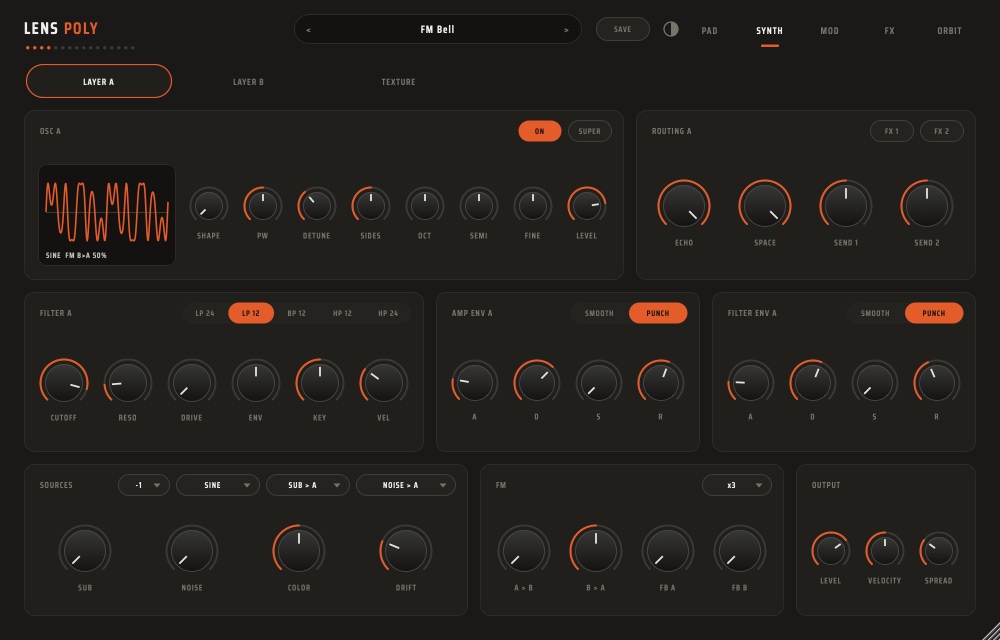Click the filter DRIVE knob

[x=191, y=382]
